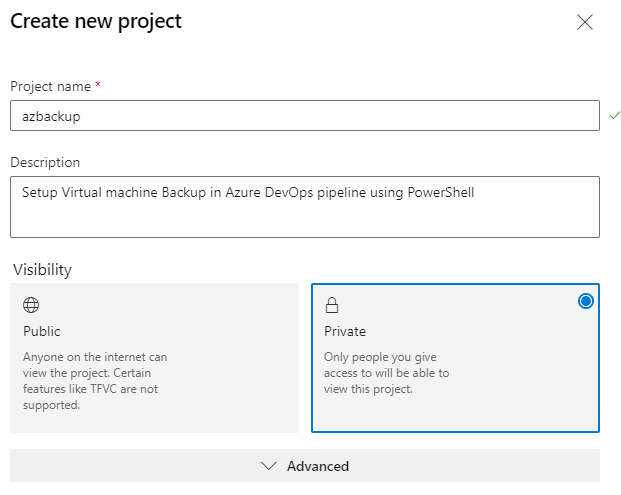Click the 'azbackup' text in name field
This screenshot has width=621, height=495.
coord(51,116)
